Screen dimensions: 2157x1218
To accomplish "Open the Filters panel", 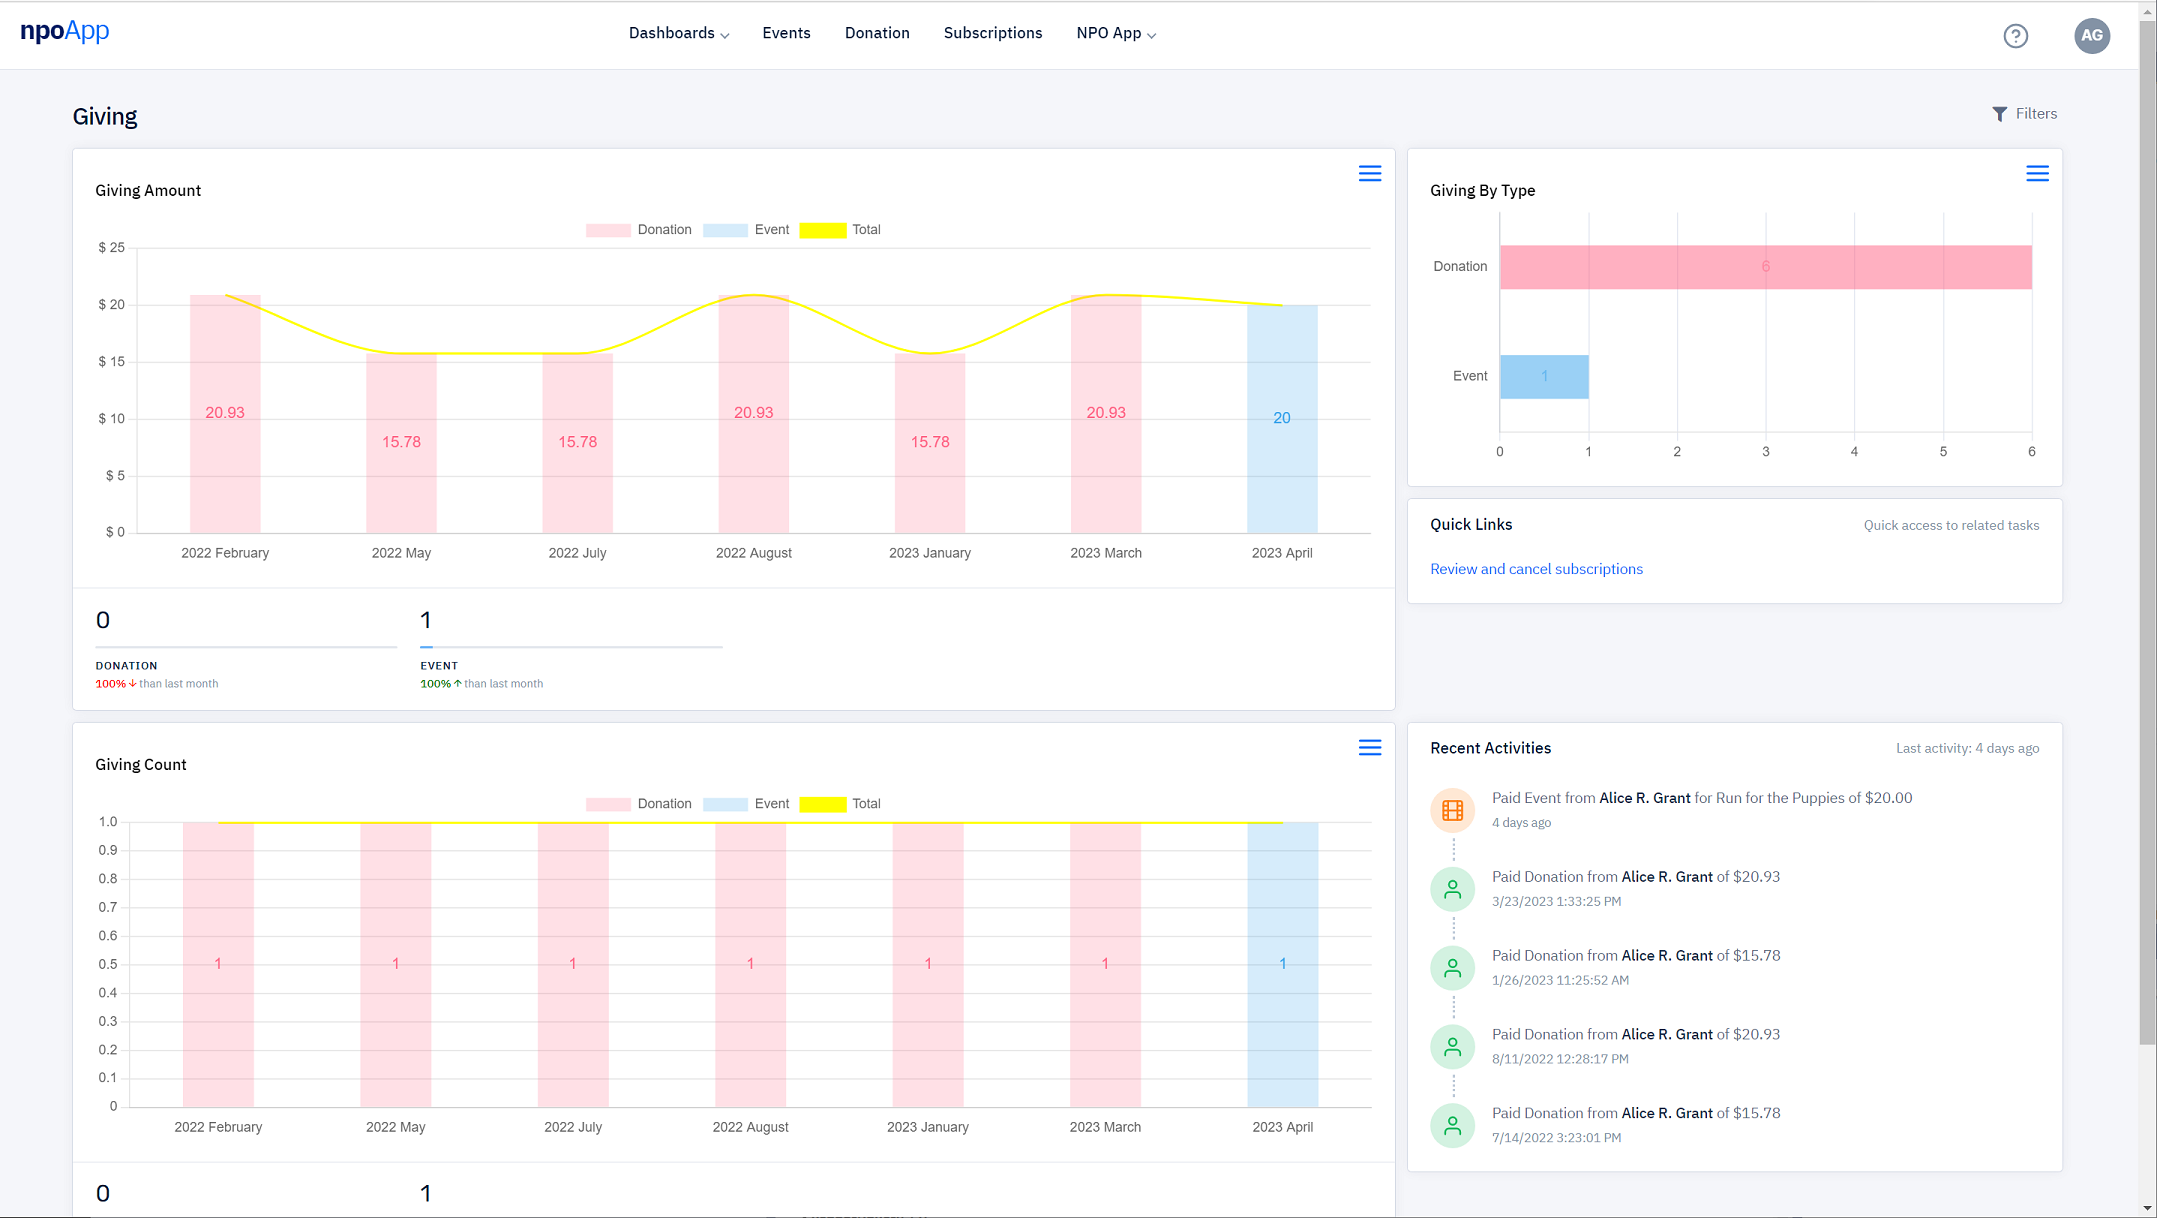I will click(x=2024, y=114).
